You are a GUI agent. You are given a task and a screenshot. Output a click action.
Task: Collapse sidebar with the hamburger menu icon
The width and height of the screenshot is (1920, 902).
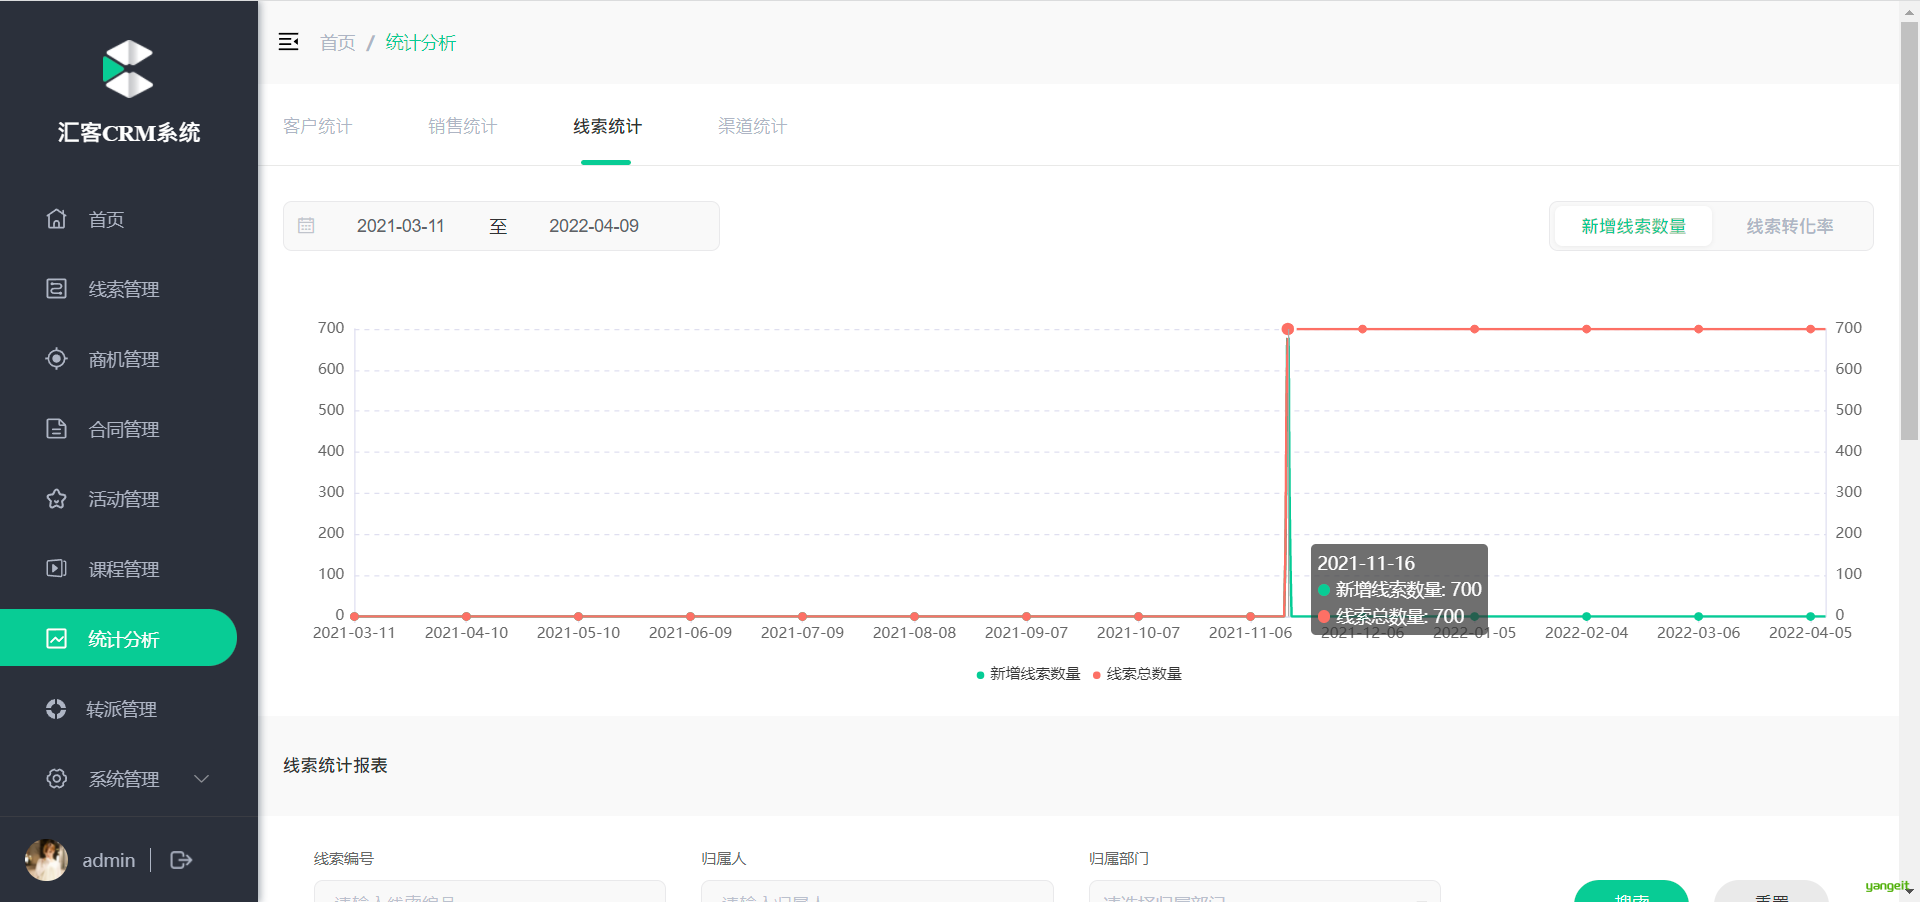pos(288,42)
